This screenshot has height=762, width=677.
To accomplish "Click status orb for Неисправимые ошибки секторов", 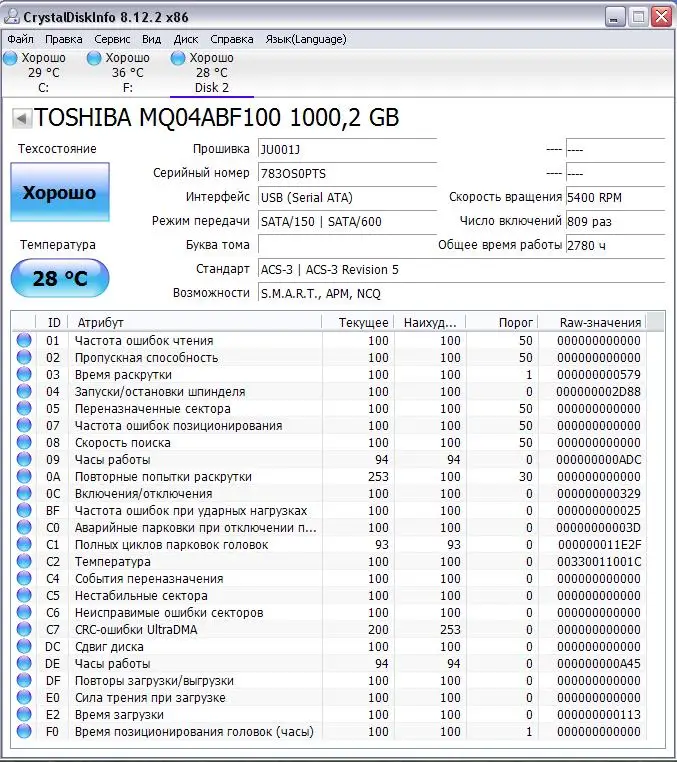I will (x=24, y=612).
